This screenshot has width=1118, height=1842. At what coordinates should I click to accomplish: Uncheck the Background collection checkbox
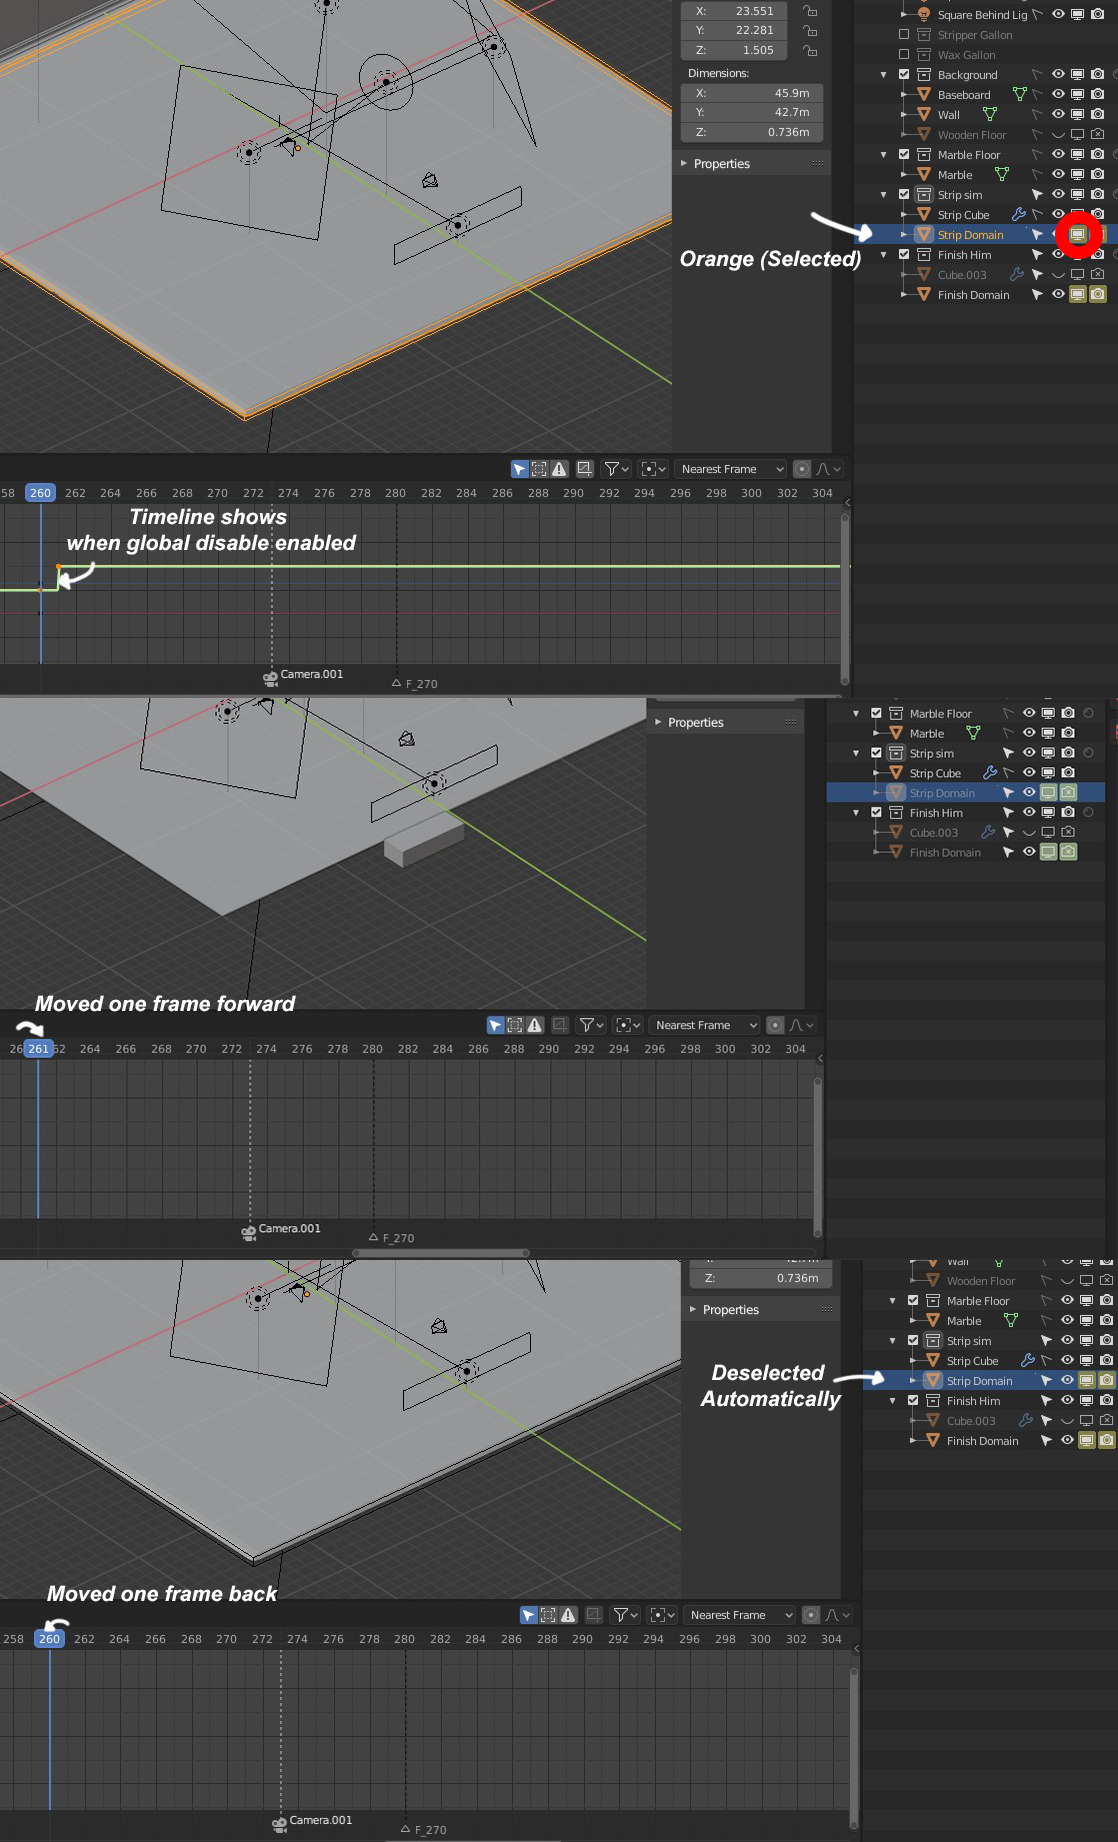pyautogui.click(x=904, y=75)
